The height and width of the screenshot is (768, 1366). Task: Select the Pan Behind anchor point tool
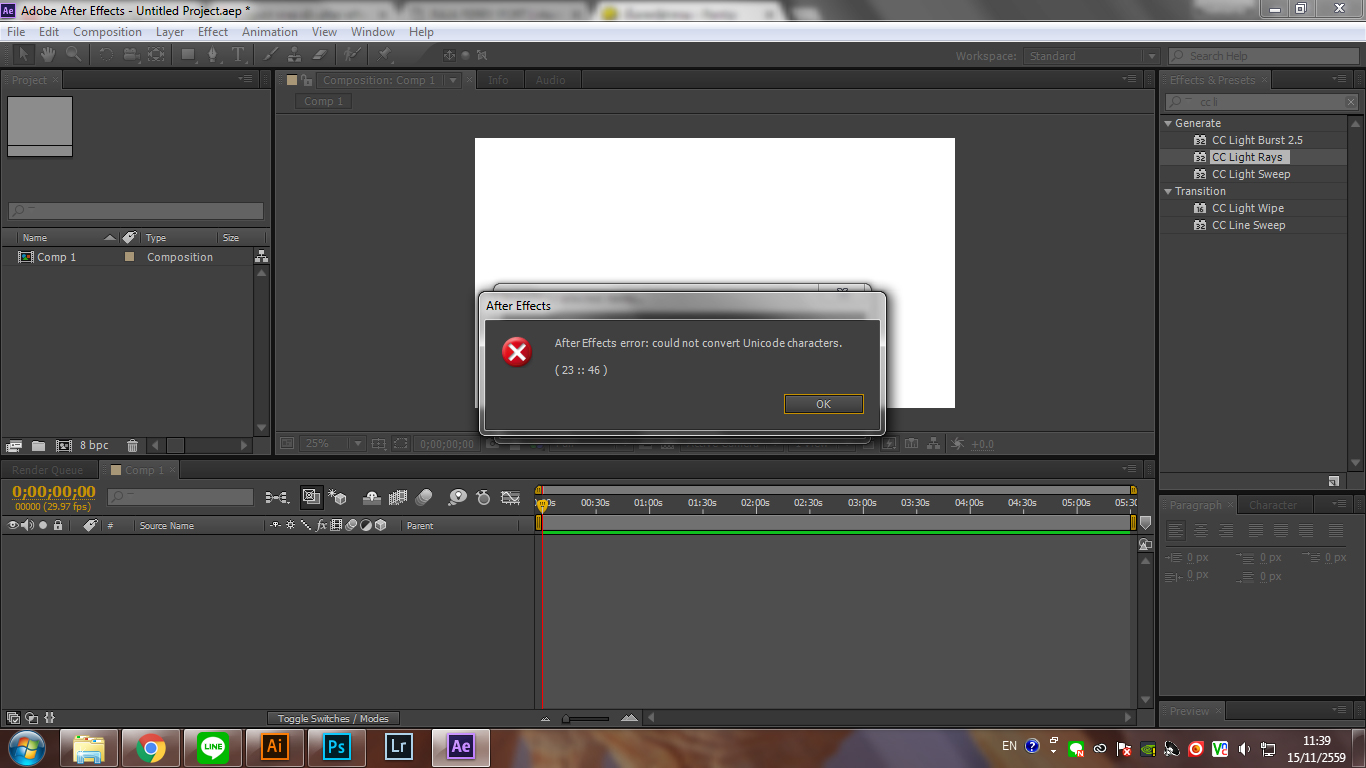pyautogui.click(x=156, y=54)
